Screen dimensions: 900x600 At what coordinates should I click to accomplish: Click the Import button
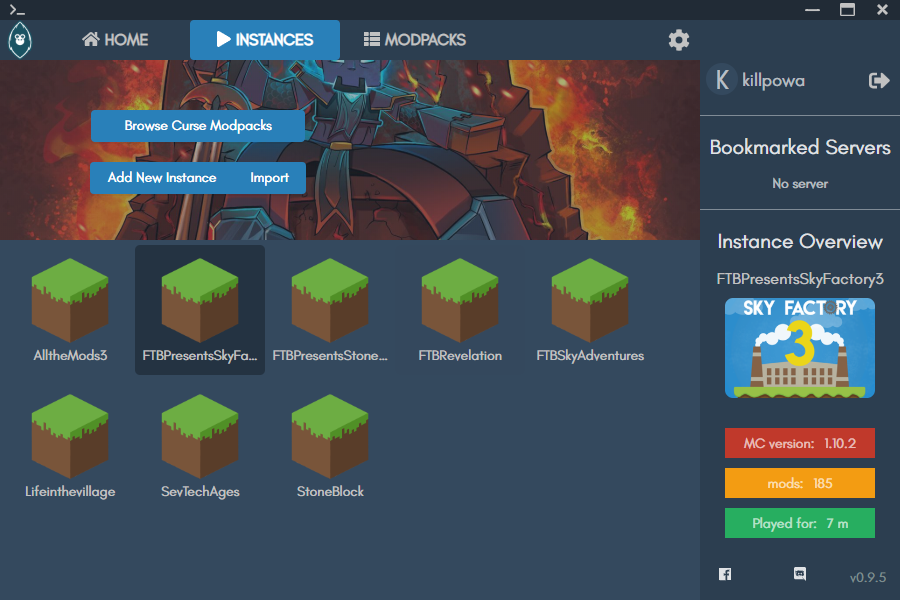269,178
